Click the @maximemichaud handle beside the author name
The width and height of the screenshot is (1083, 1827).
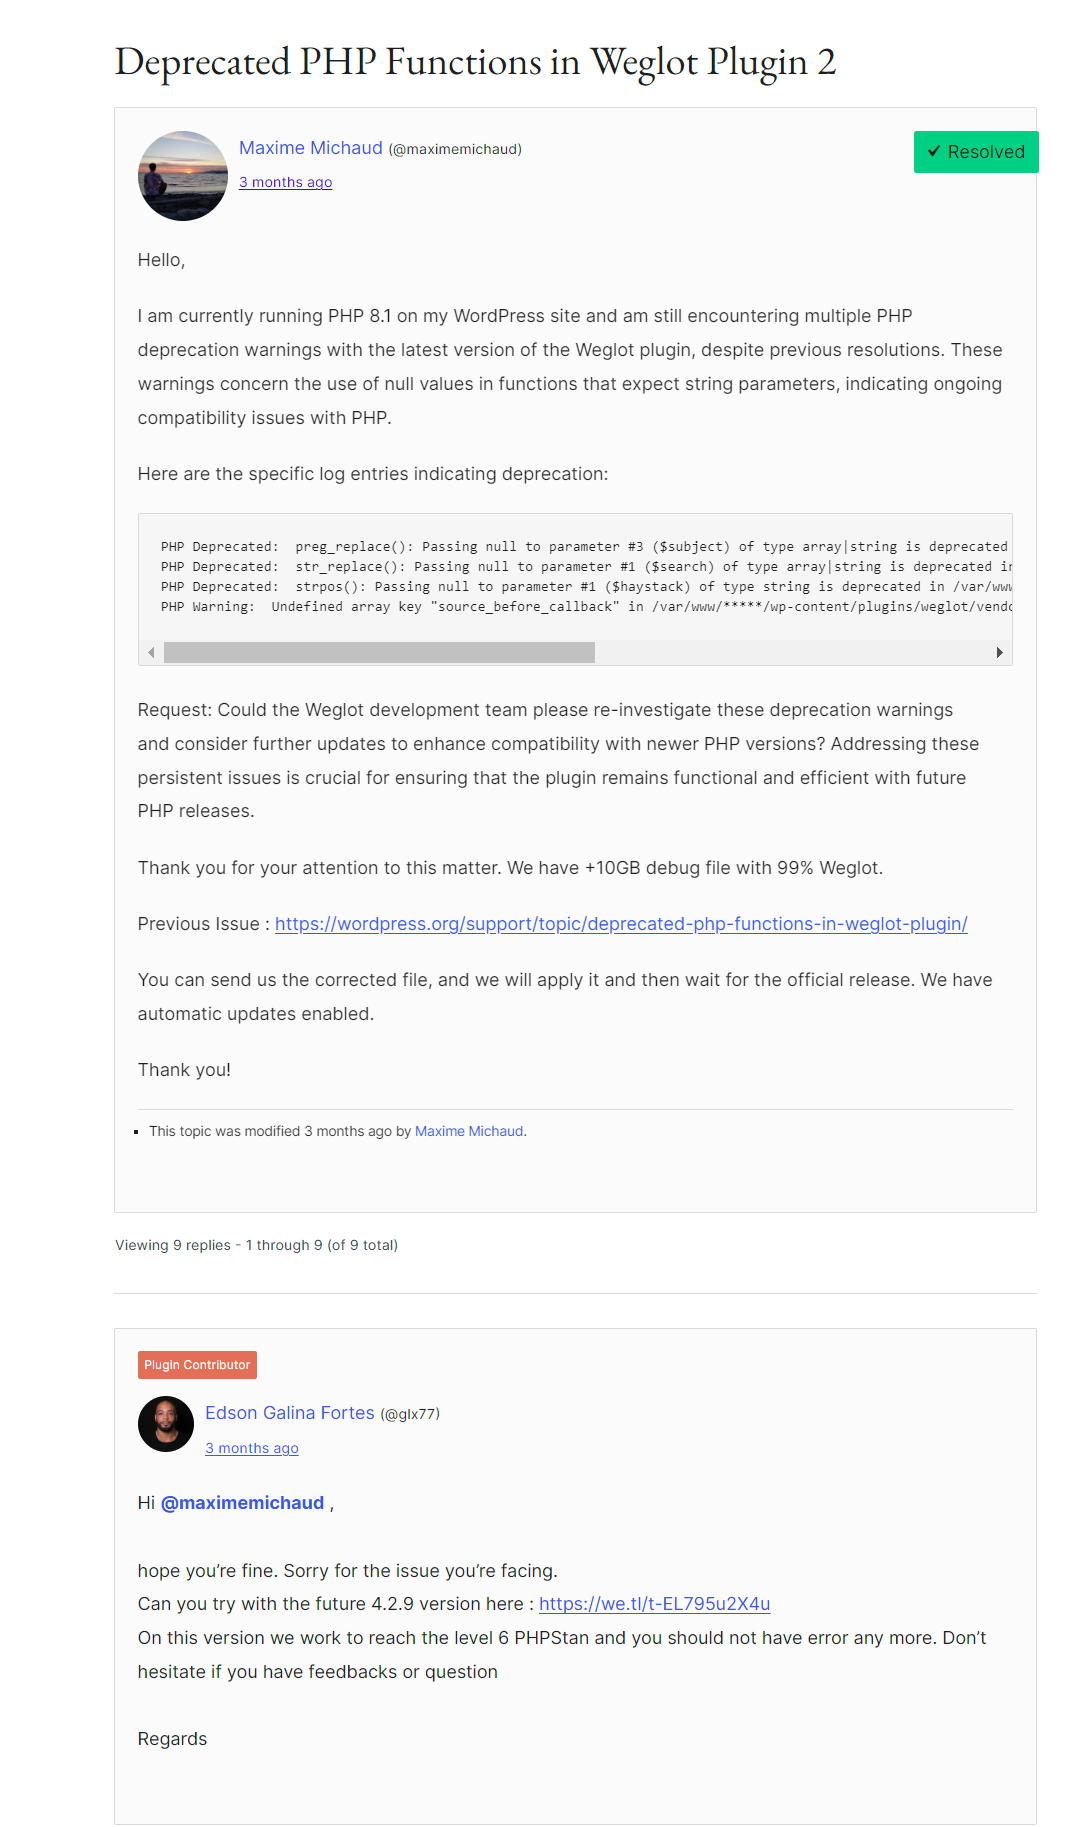pos(455,149)
